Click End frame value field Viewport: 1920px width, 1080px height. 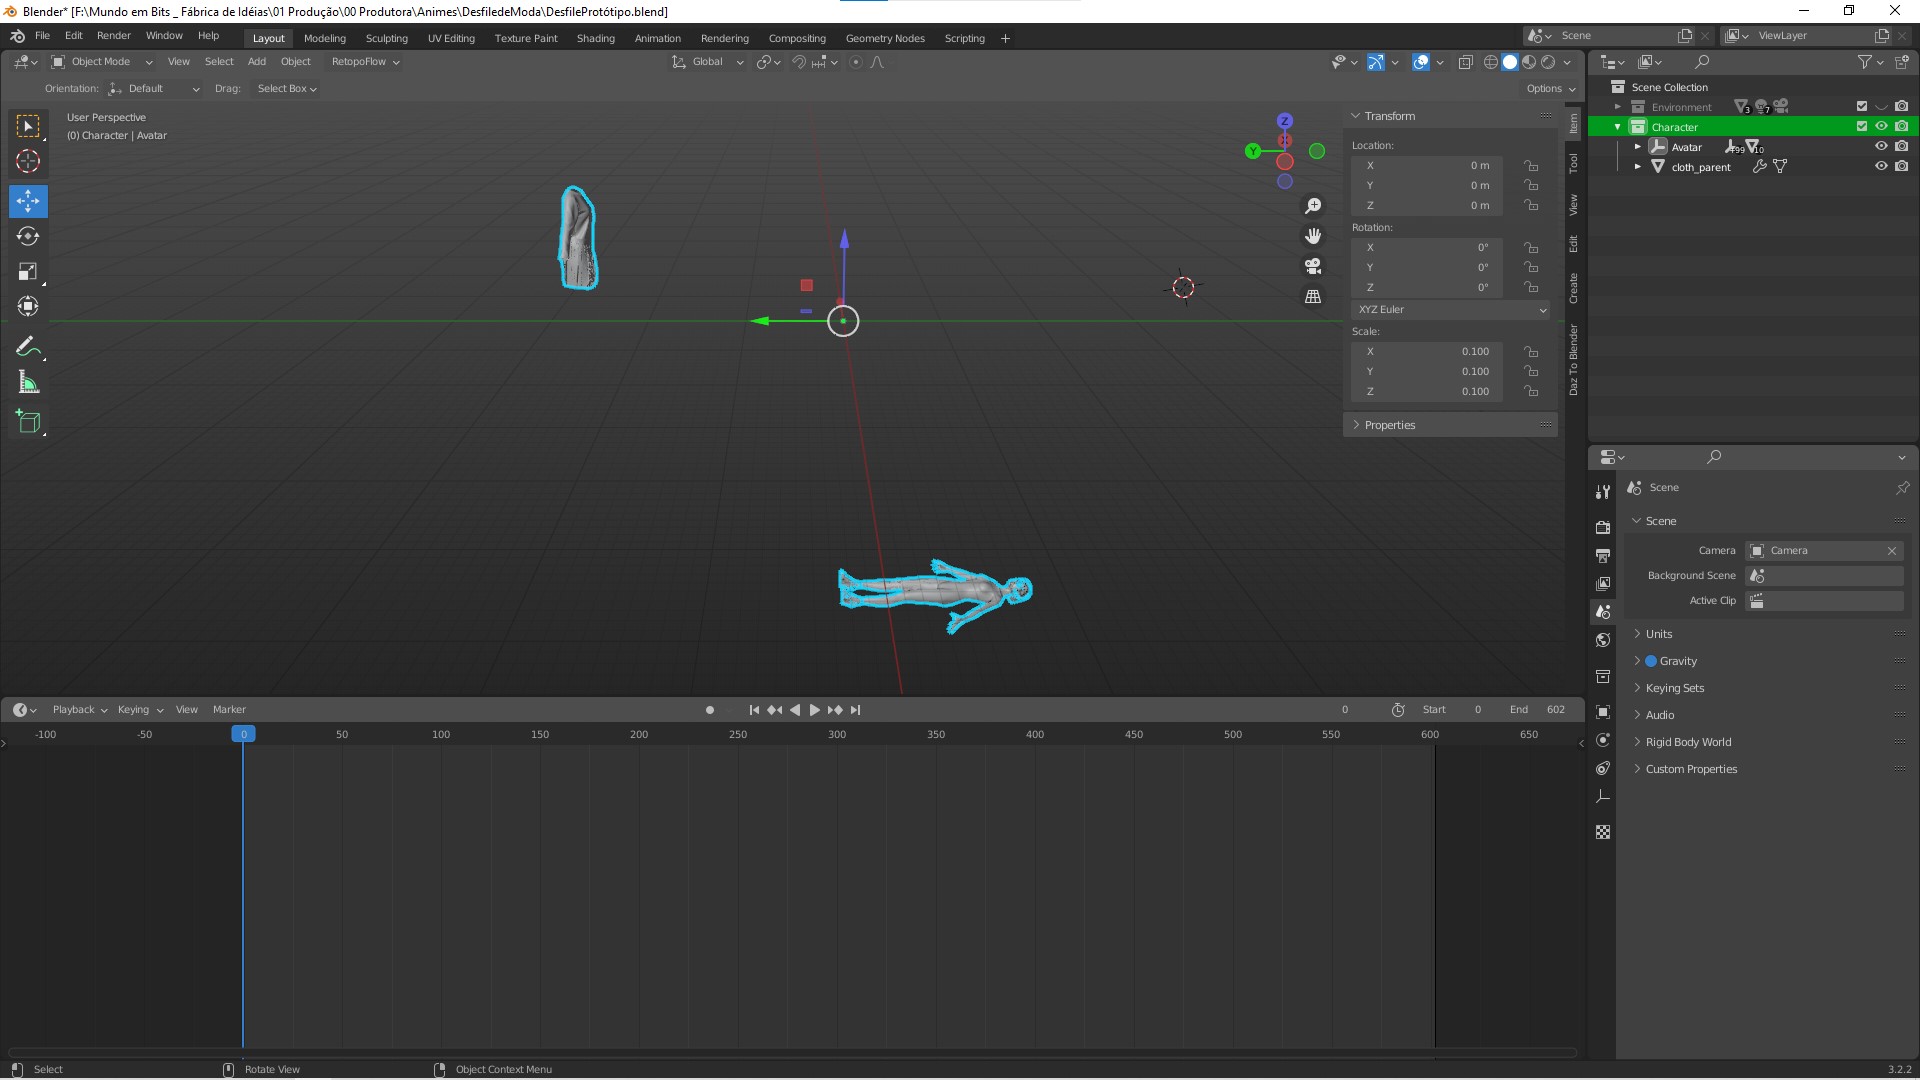coord(1538,710)
